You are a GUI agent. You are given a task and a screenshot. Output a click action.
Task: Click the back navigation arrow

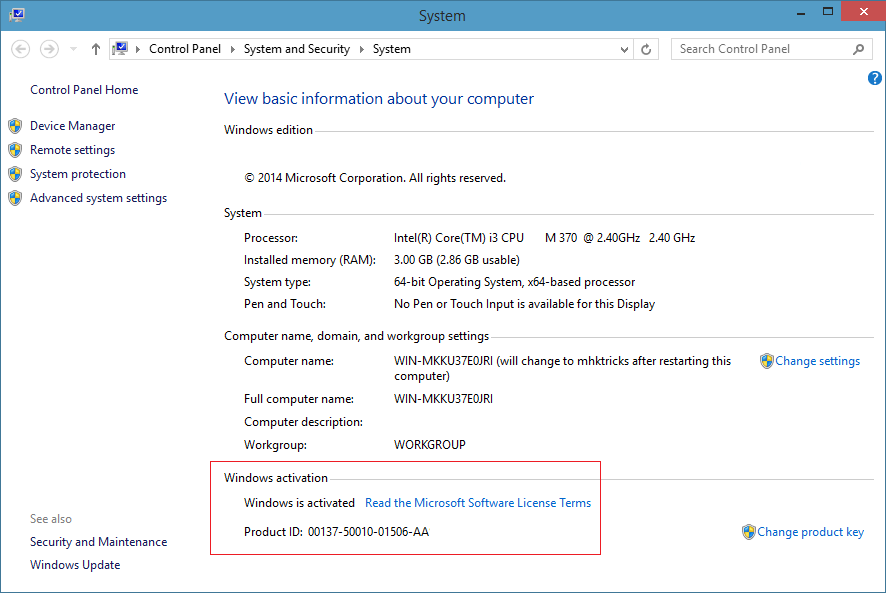[21, 48]
